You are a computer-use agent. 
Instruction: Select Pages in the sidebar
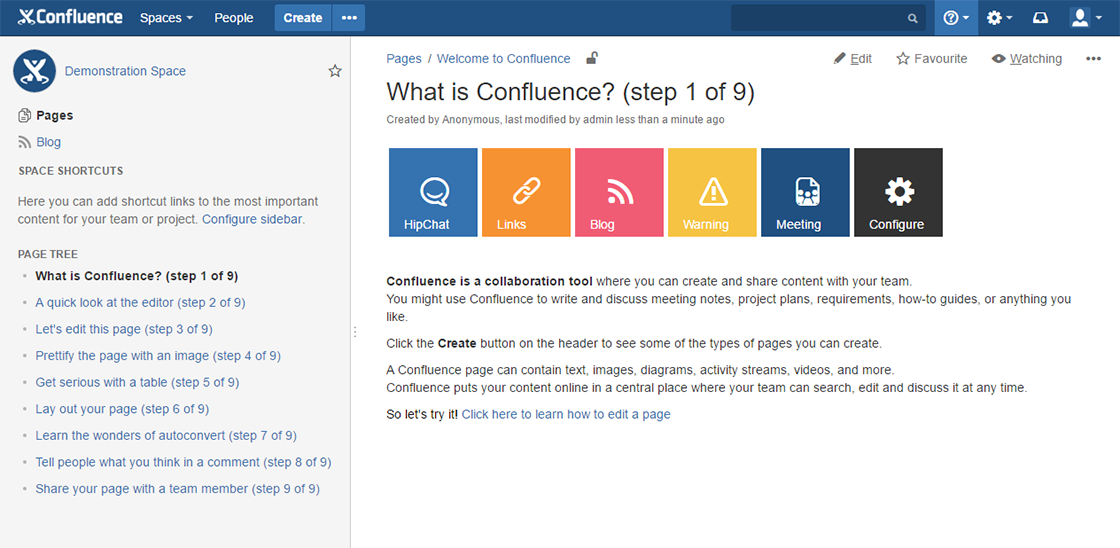[46, 115]
